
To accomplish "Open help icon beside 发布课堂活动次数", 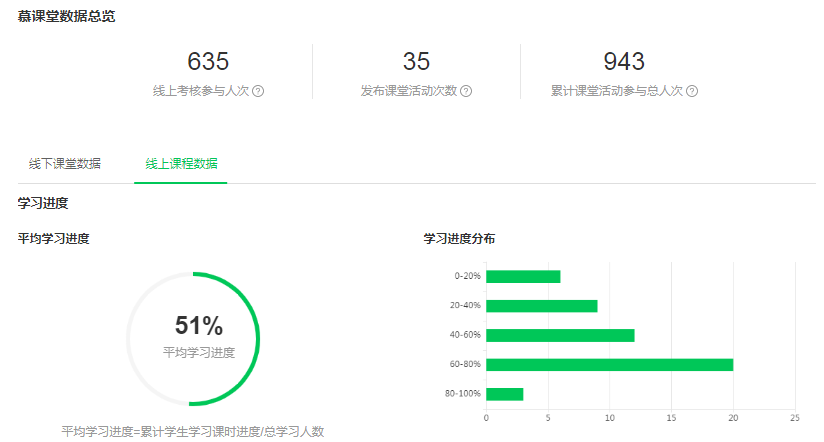I will [466, 91].
